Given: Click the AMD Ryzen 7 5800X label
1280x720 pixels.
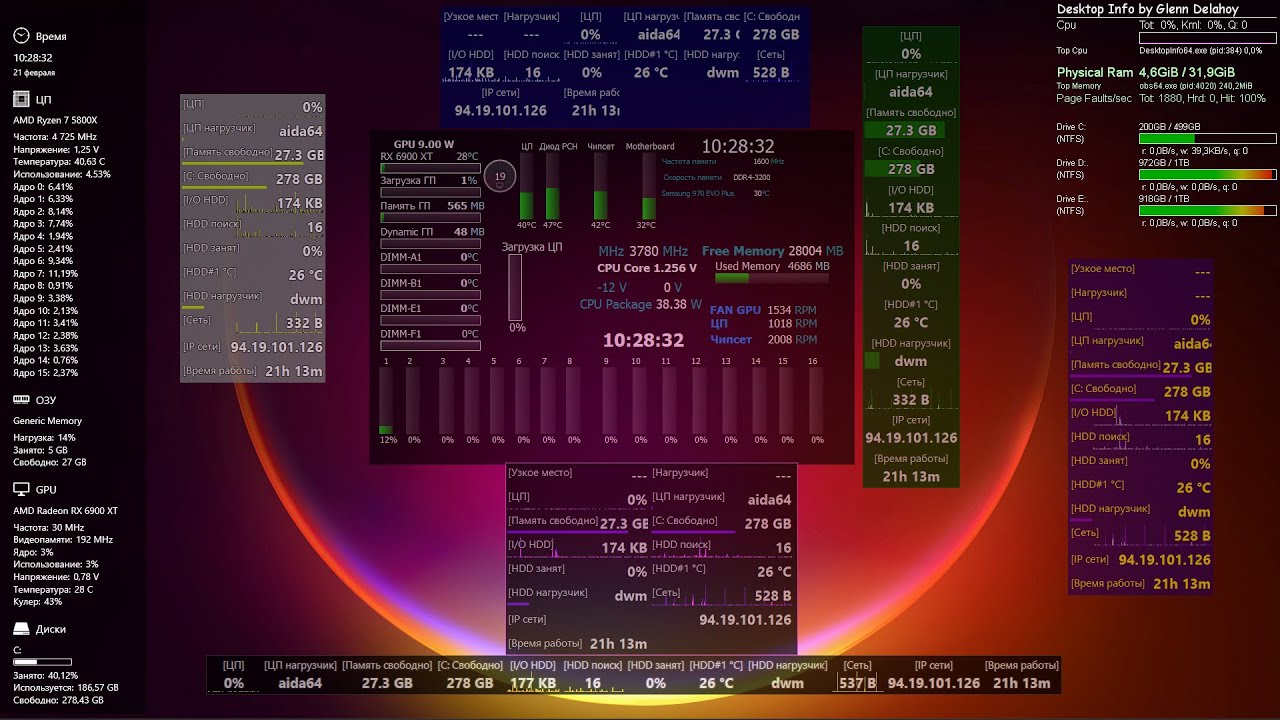Looking at the screenshot, I should 55,120.
